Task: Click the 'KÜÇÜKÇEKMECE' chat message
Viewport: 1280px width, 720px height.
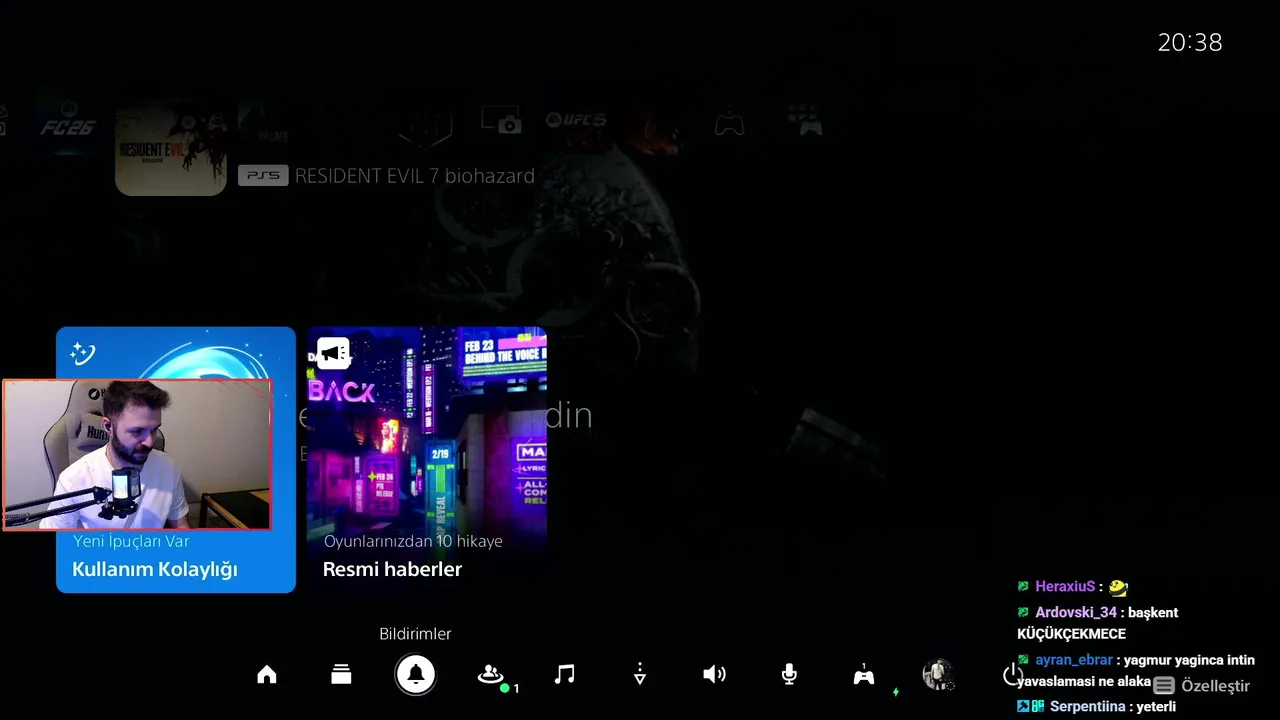Action: (x=1071, y=634)
